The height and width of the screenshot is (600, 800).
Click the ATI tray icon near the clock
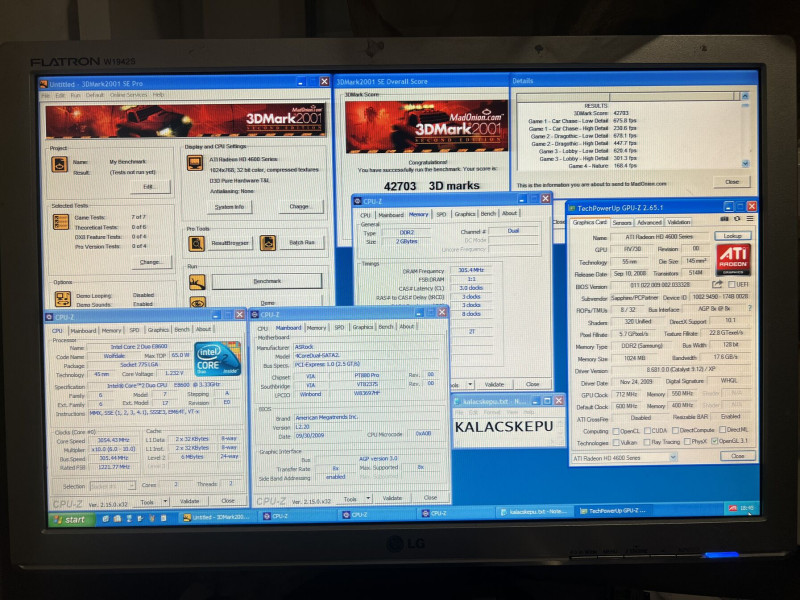732,508
